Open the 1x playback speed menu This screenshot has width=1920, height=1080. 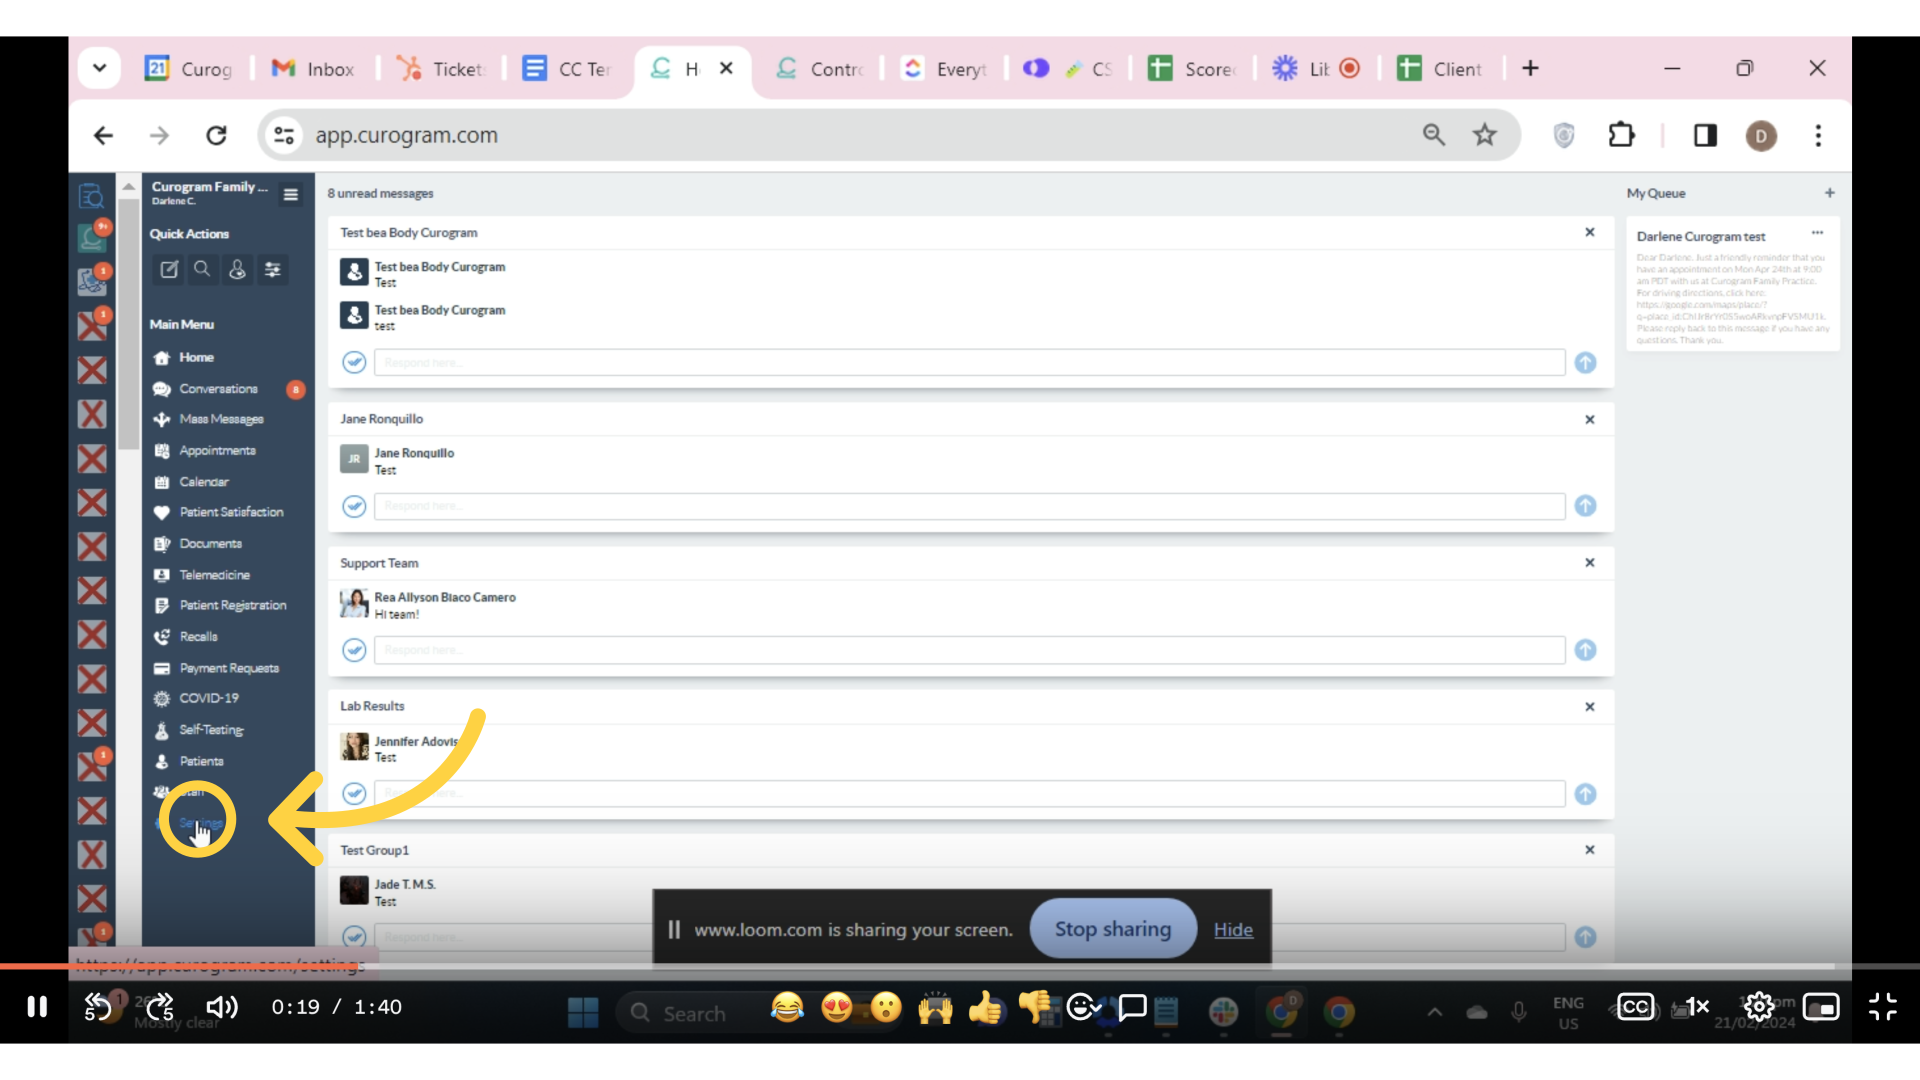click(1697, 1006)
